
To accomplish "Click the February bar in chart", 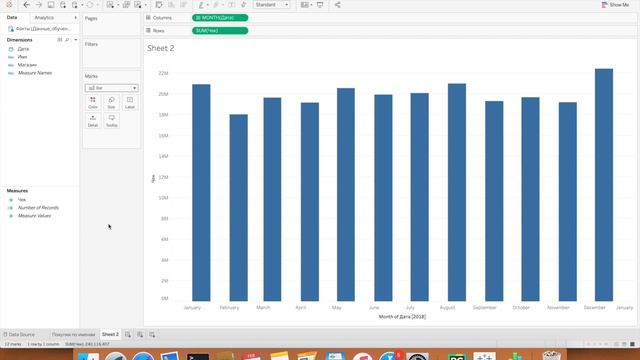I will point(238,208).
